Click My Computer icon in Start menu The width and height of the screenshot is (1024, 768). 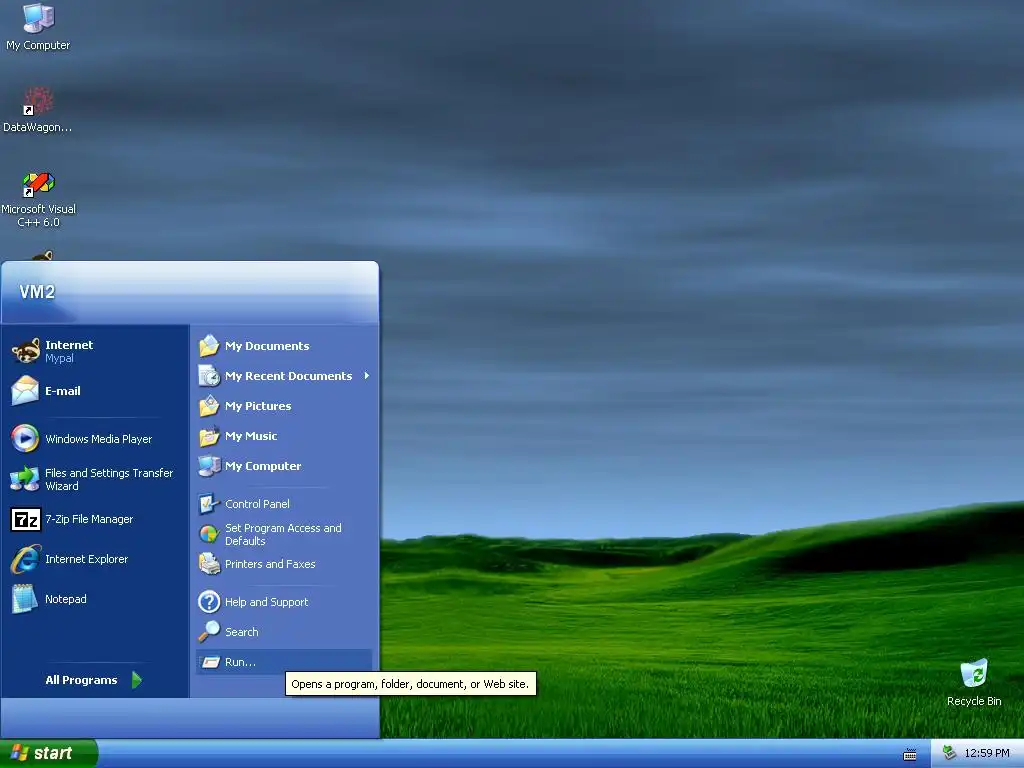(209, 466)
